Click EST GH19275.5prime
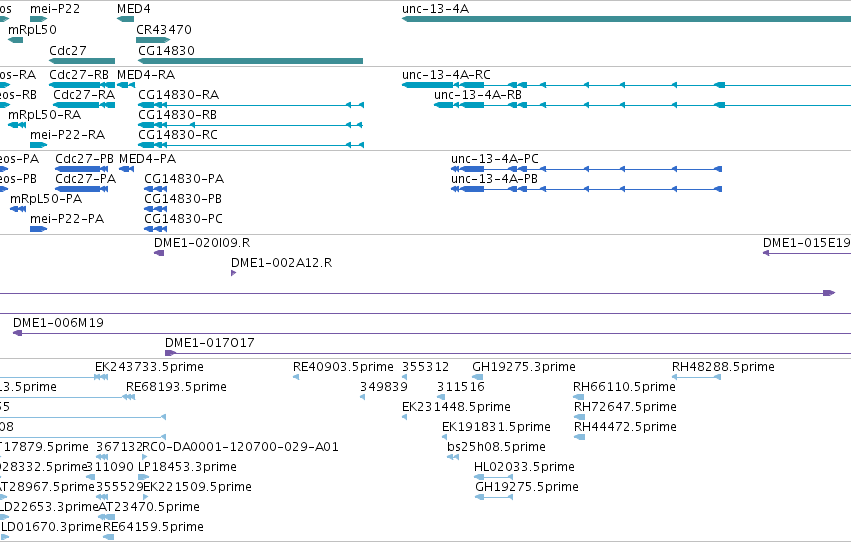Viewport: 851px width, 542px height. (494, 498)
